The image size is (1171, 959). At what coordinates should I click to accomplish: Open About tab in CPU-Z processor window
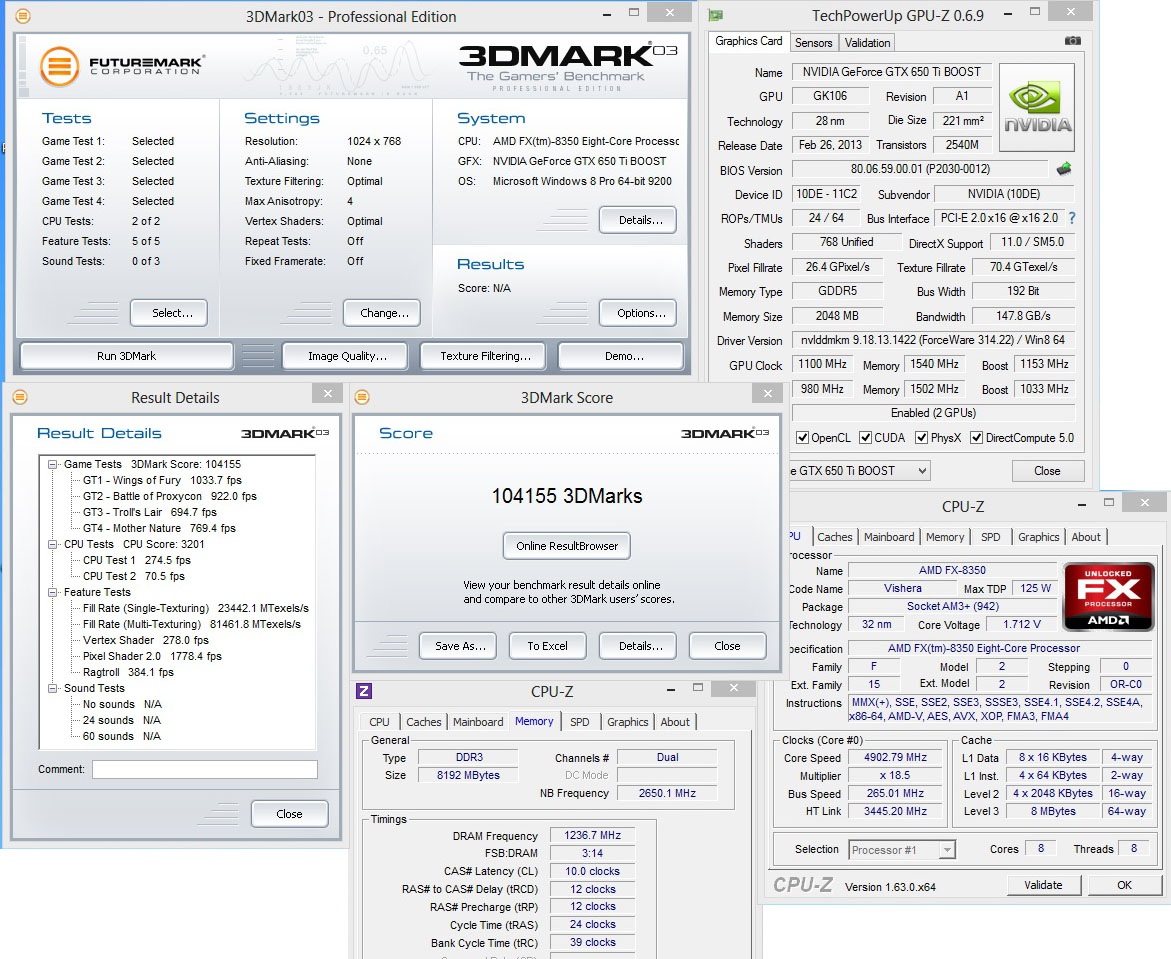pyautogui.click(x=1086, y=537)
